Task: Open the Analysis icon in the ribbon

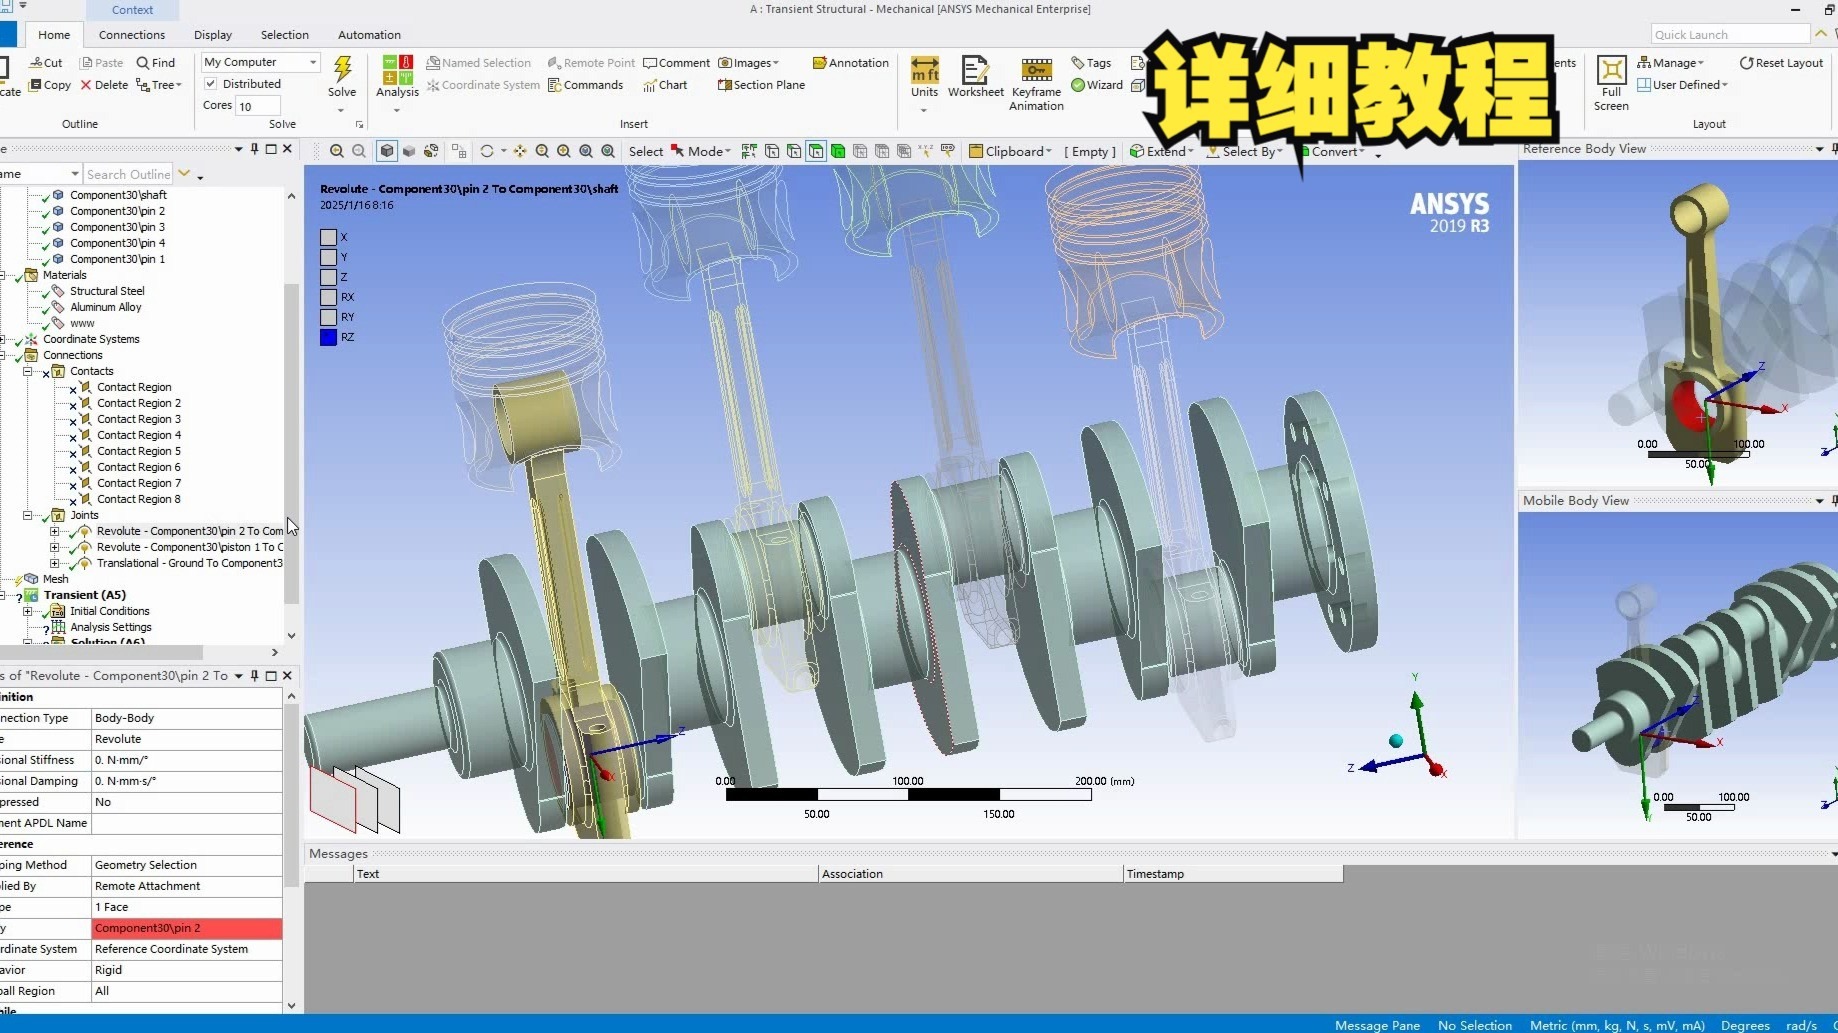Action: tap(397, 69)
